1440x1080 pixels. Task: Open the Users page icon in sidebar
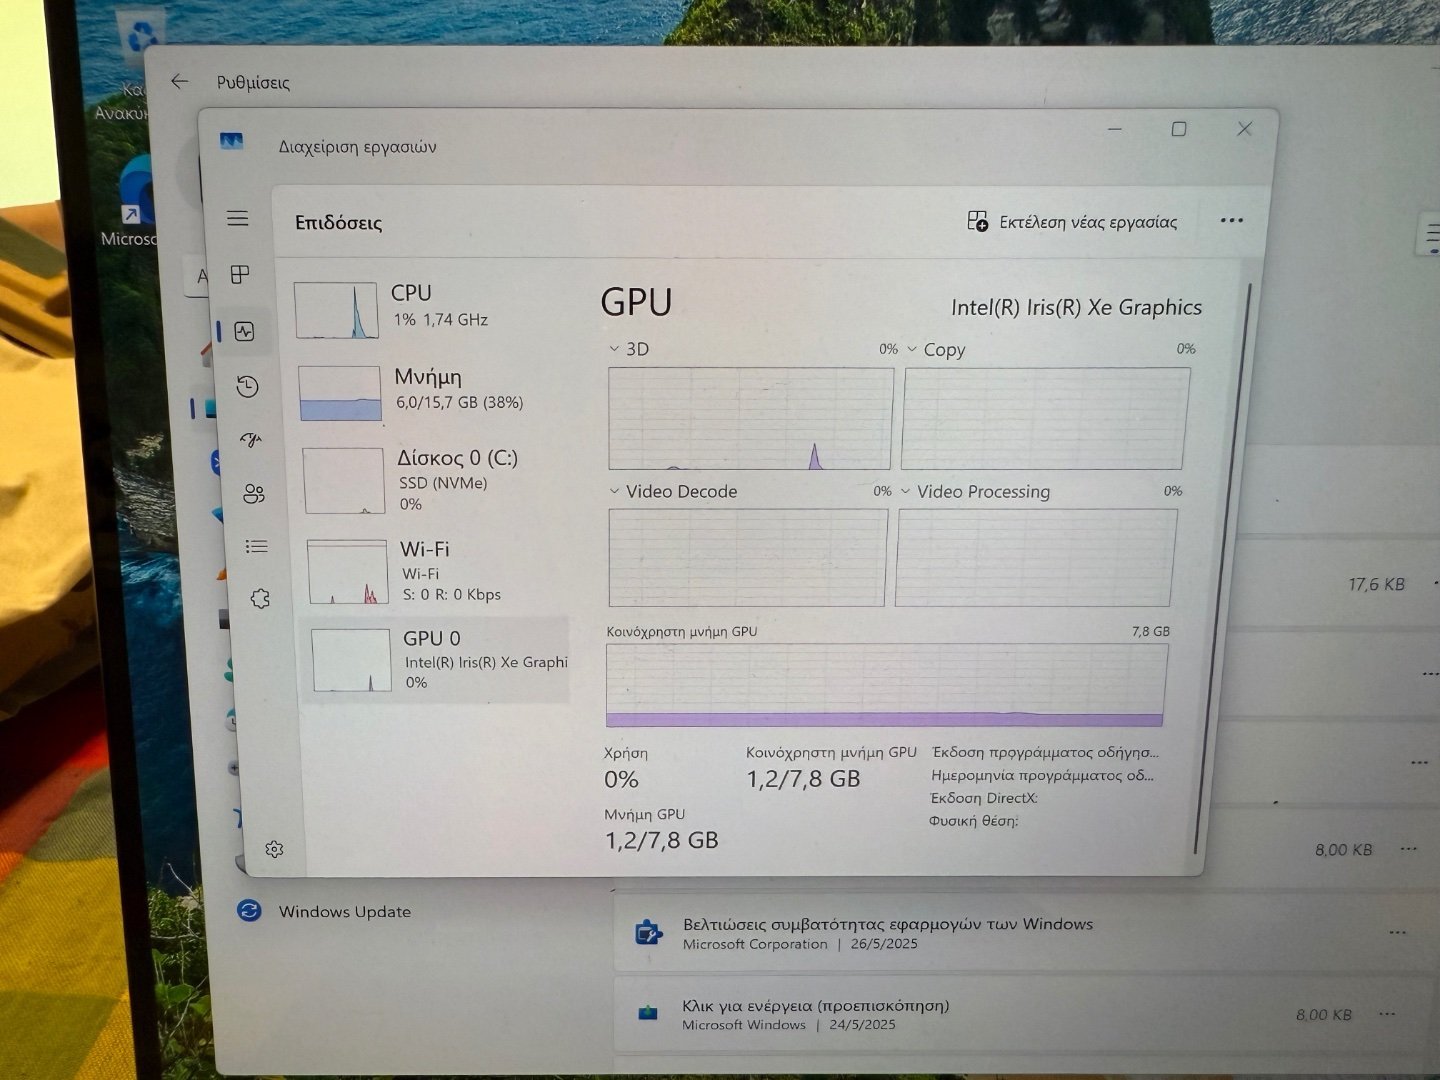pos(254,493)
